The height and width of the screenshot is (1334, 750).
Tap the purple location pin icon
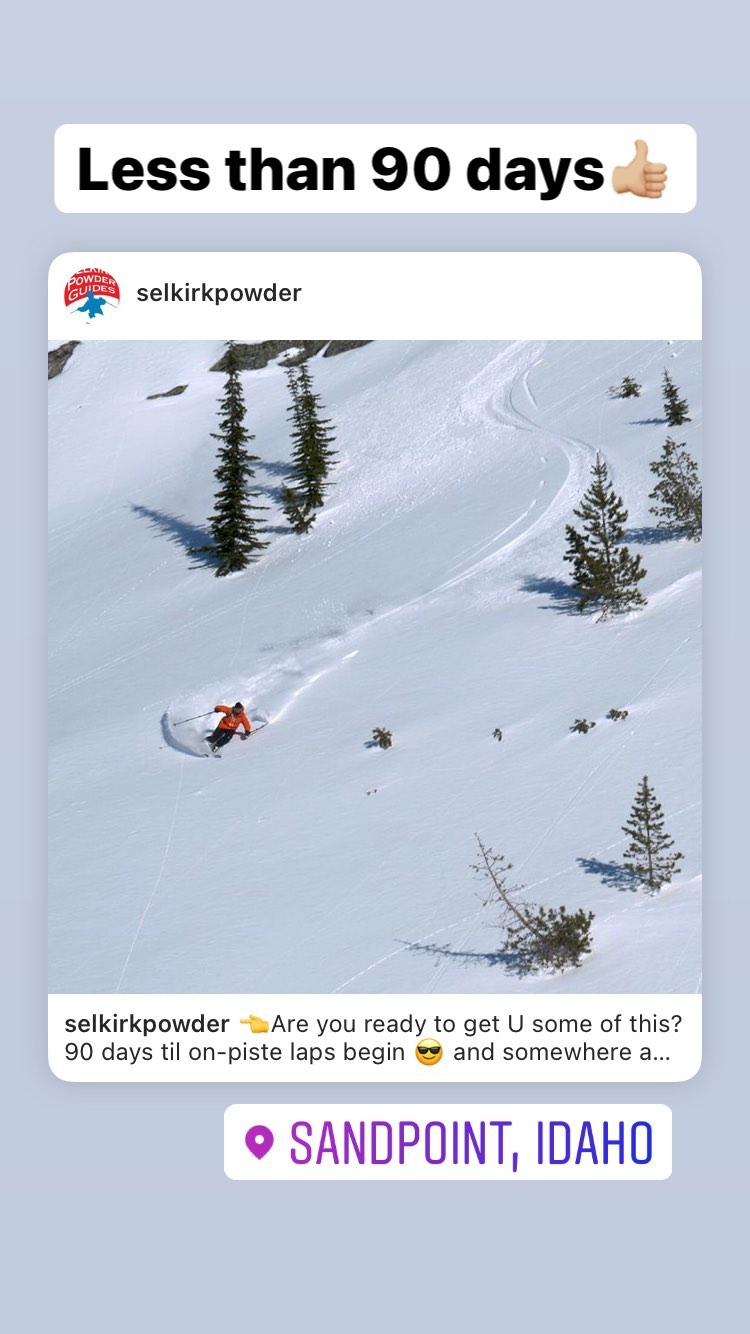[x=259, y=1142]
